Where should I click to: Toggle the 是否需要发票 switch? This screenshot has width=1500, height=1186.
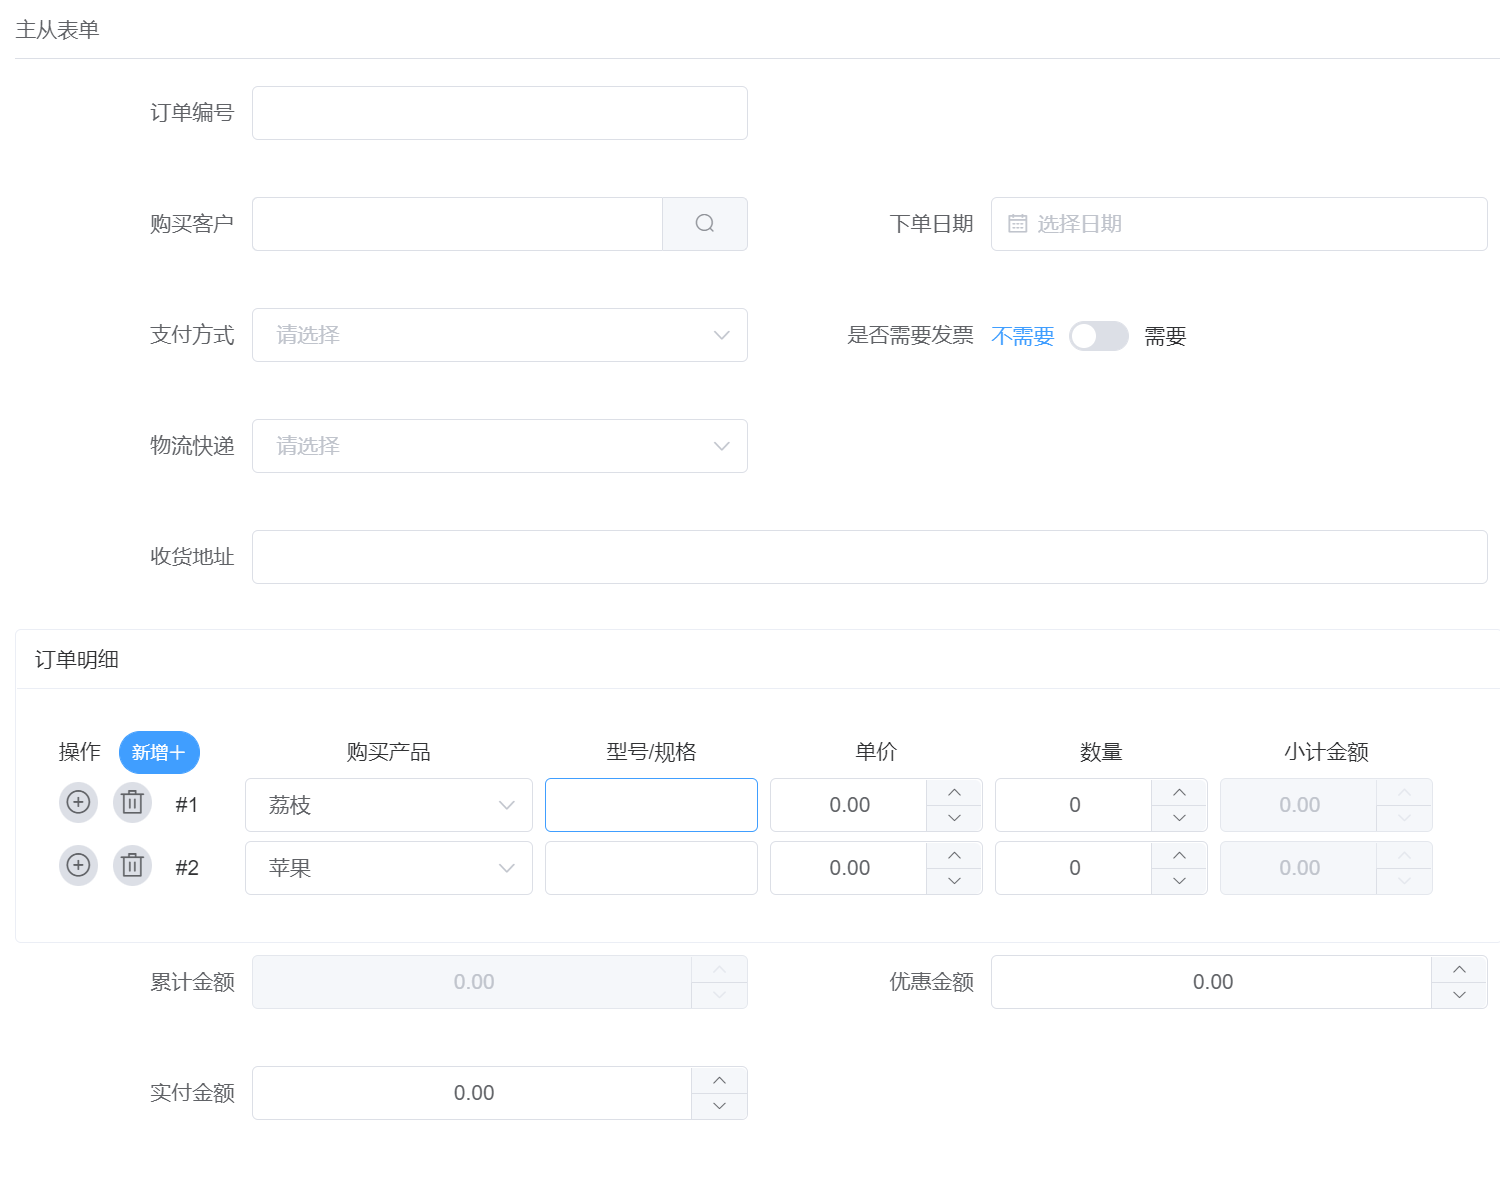click(x=1099, y=336)
